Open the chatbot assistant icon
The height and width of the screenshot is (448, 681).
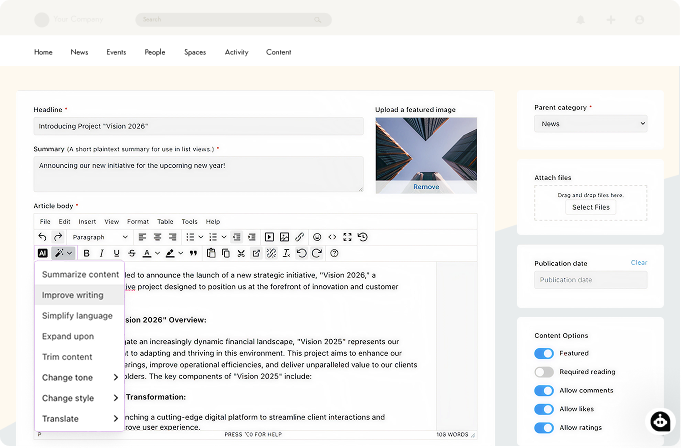(660, 422)
